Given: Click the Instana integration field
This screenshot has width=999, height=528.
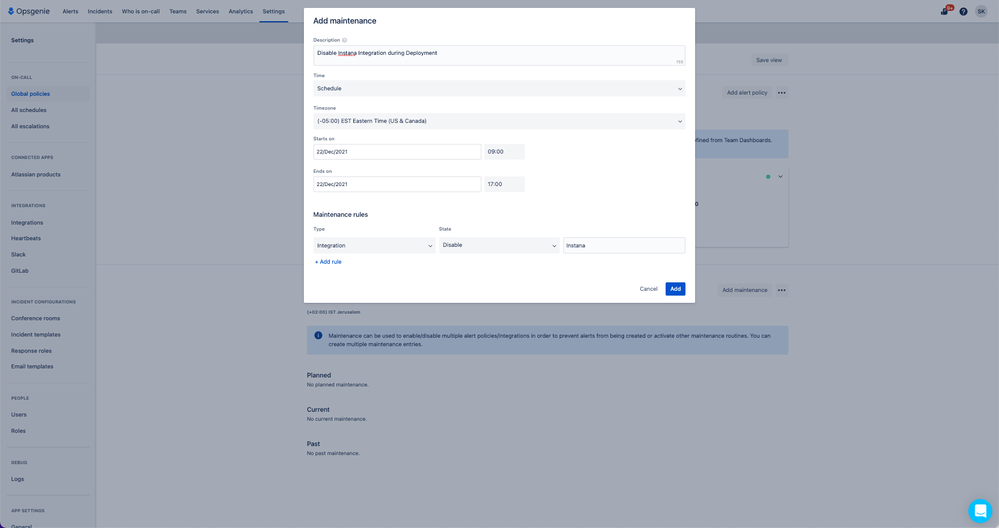Looking at the screenshot, I should pyautogui.click(x=624, y=245).
